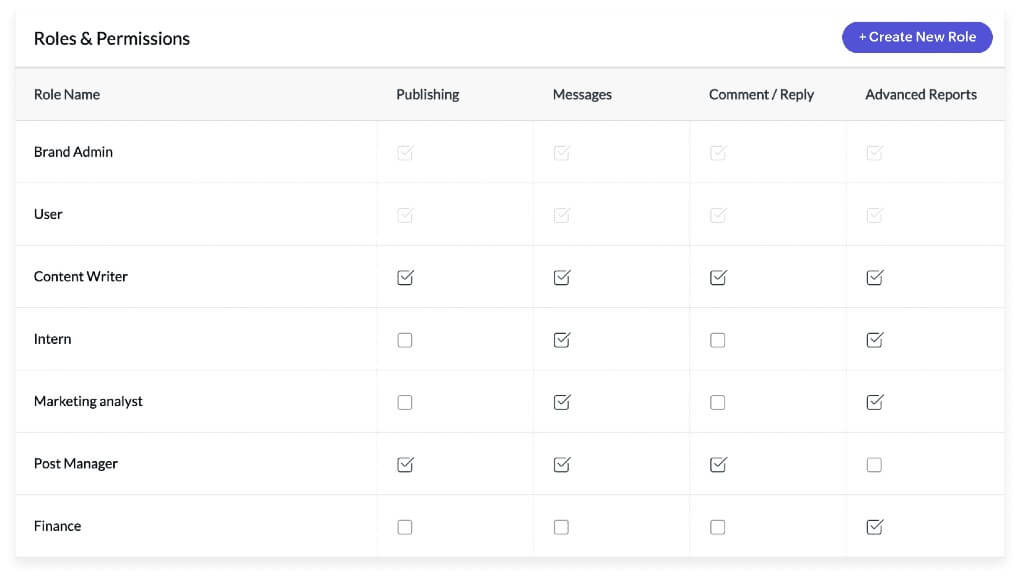
Task: Enable Advanced Reports for Post Manager
Action: pyautogui.click(x=874, y=464)
